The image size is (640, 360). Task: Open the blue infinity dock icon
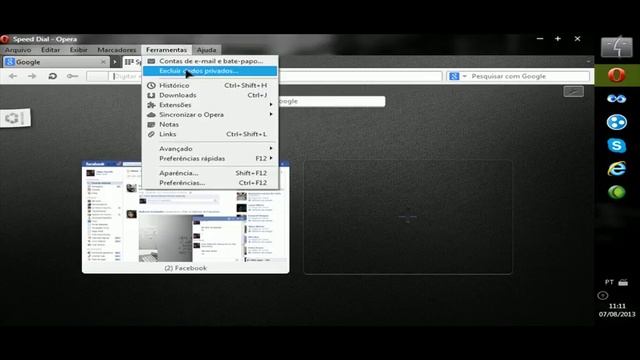(616, 99)
